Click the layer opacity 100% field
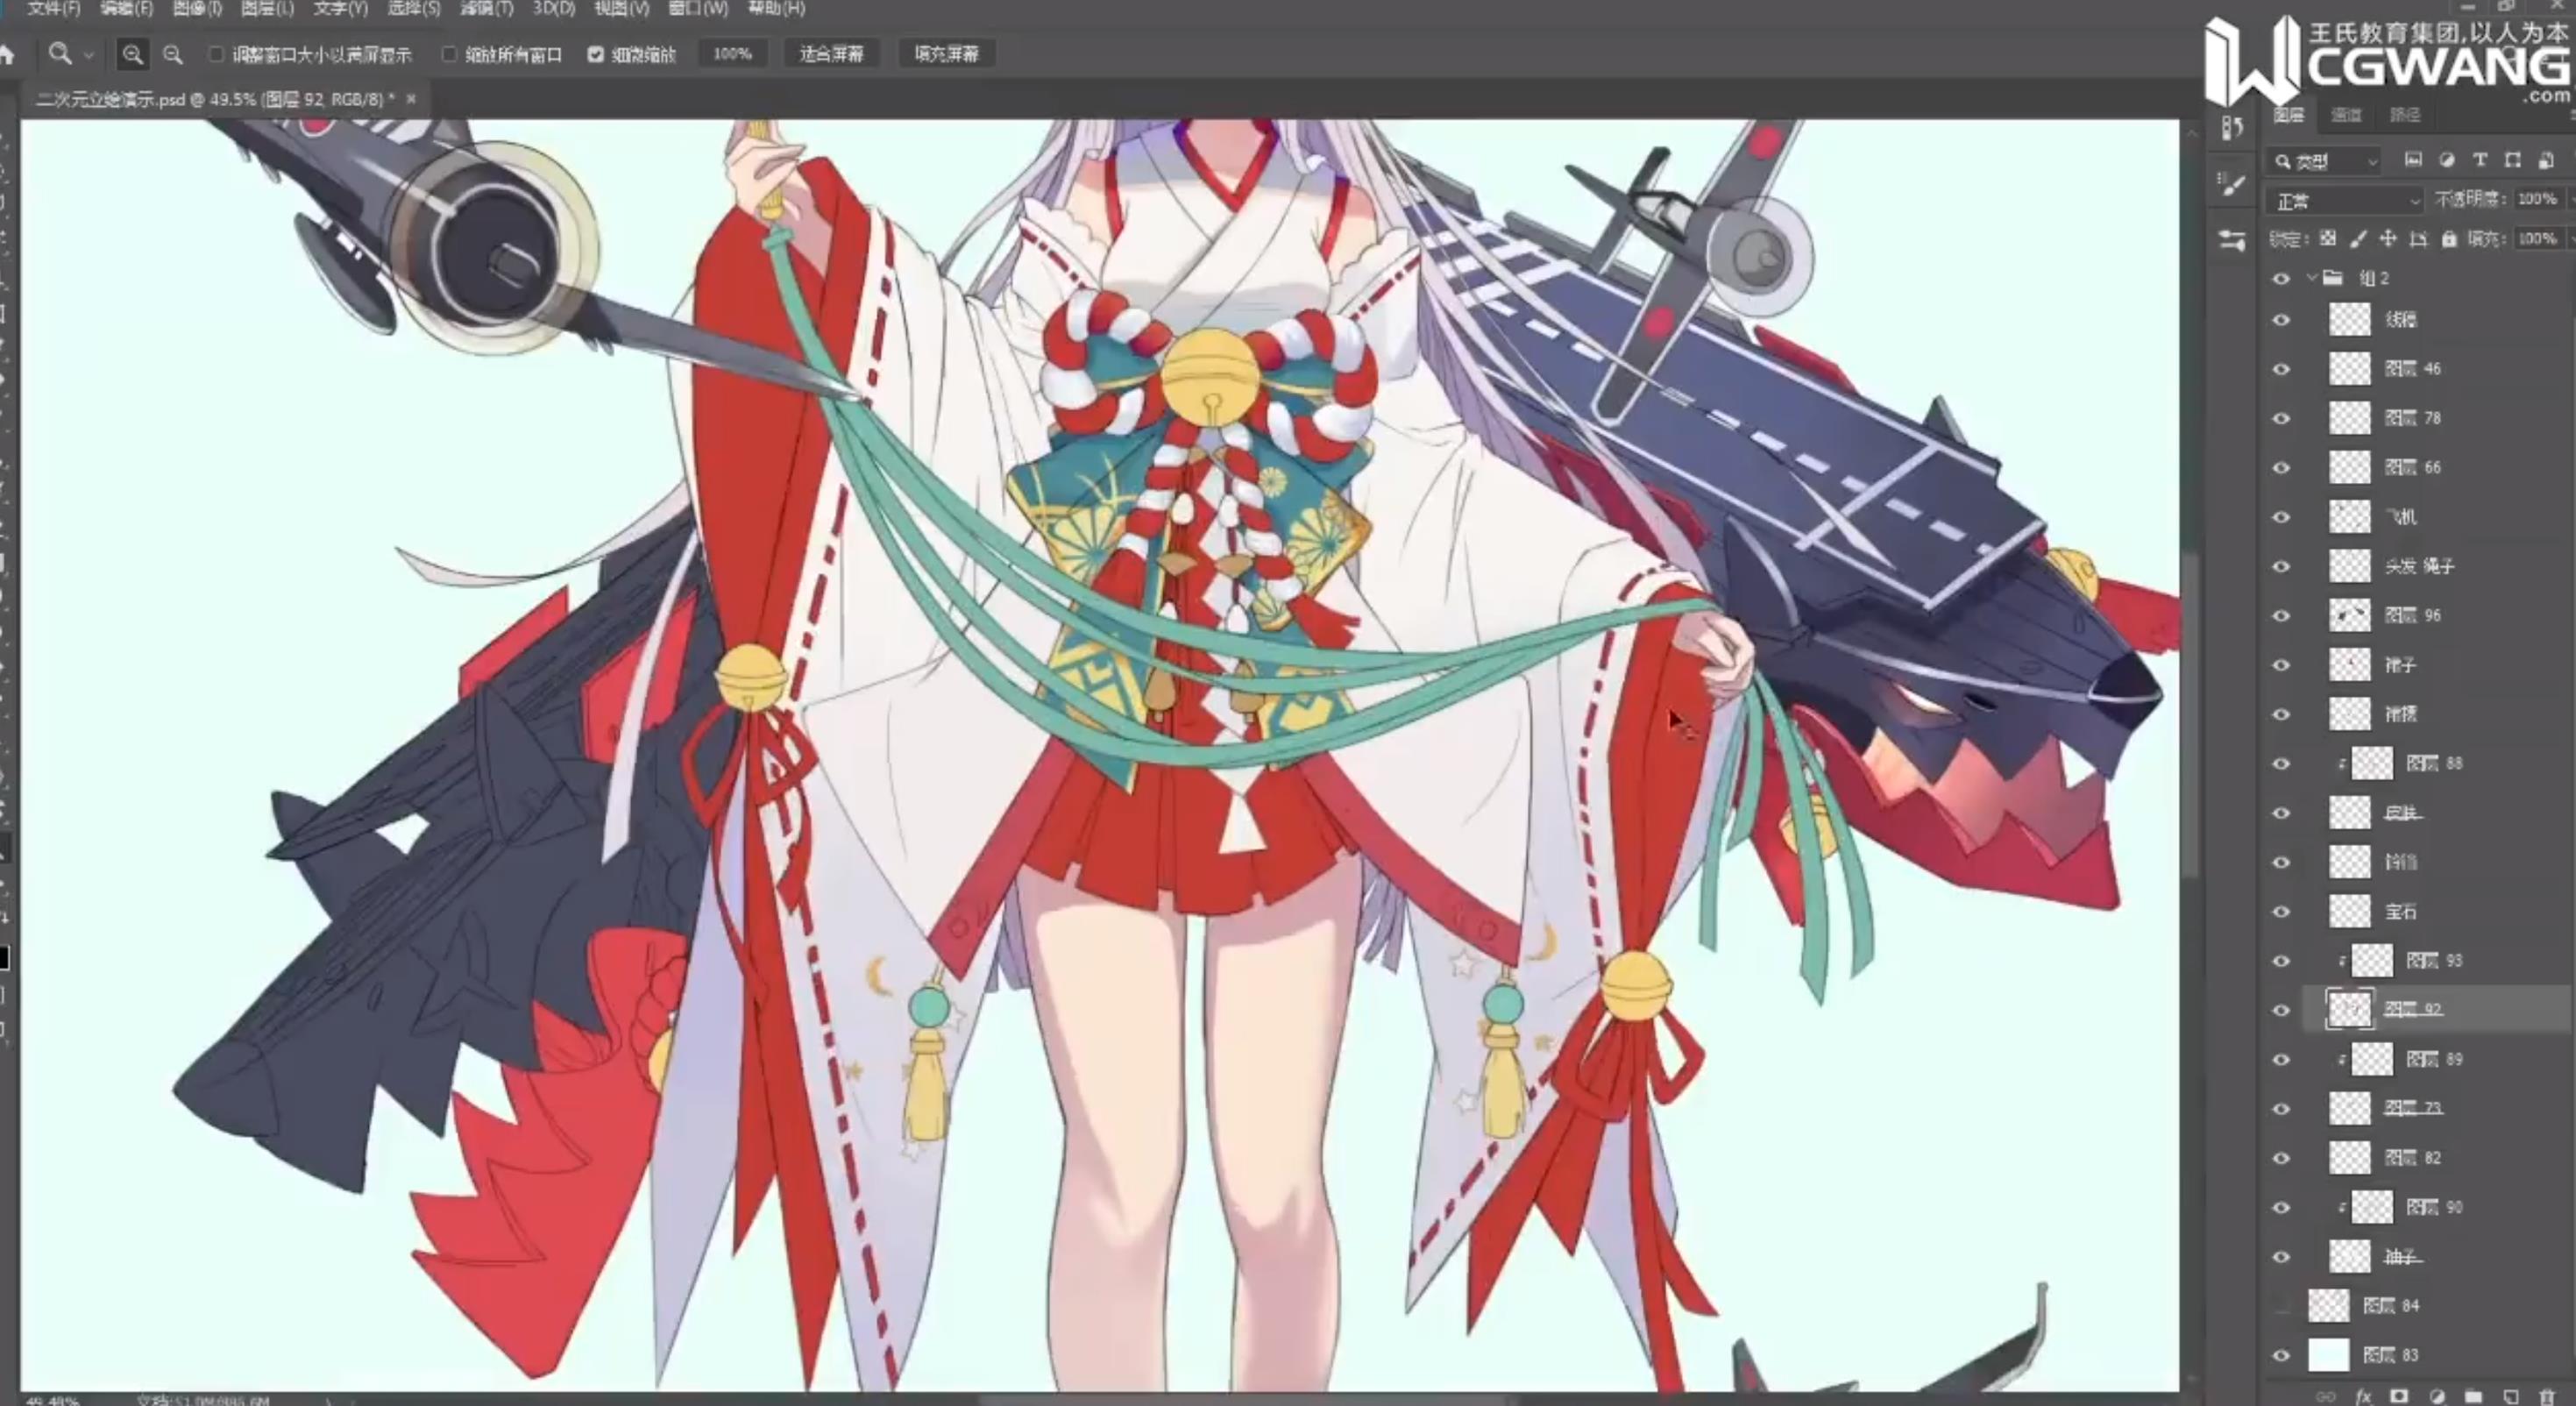 pyautogui.click(x=2538, y=199)
